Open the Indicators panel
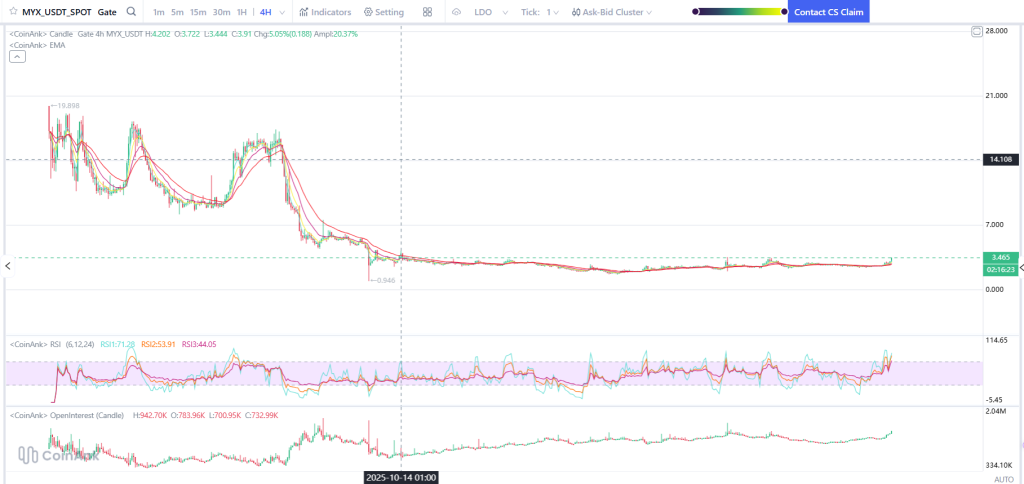 tap(325, 12)
